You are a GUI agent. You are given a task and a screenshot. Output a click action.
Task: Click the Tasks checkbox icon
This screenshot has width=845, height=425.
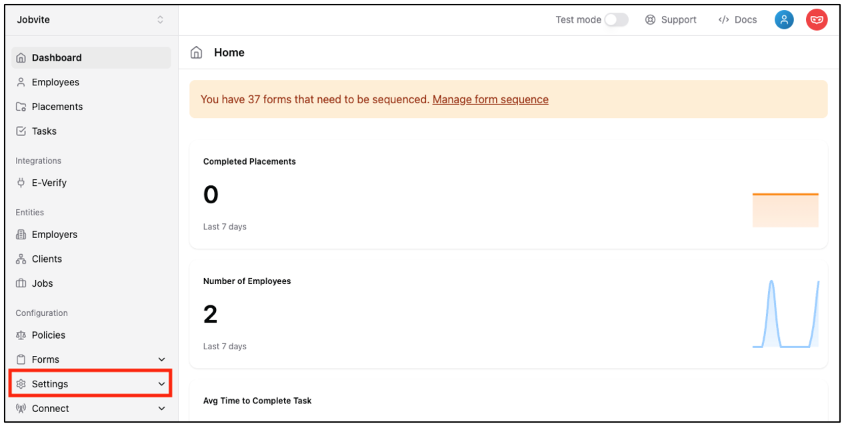tap(21, 131)
